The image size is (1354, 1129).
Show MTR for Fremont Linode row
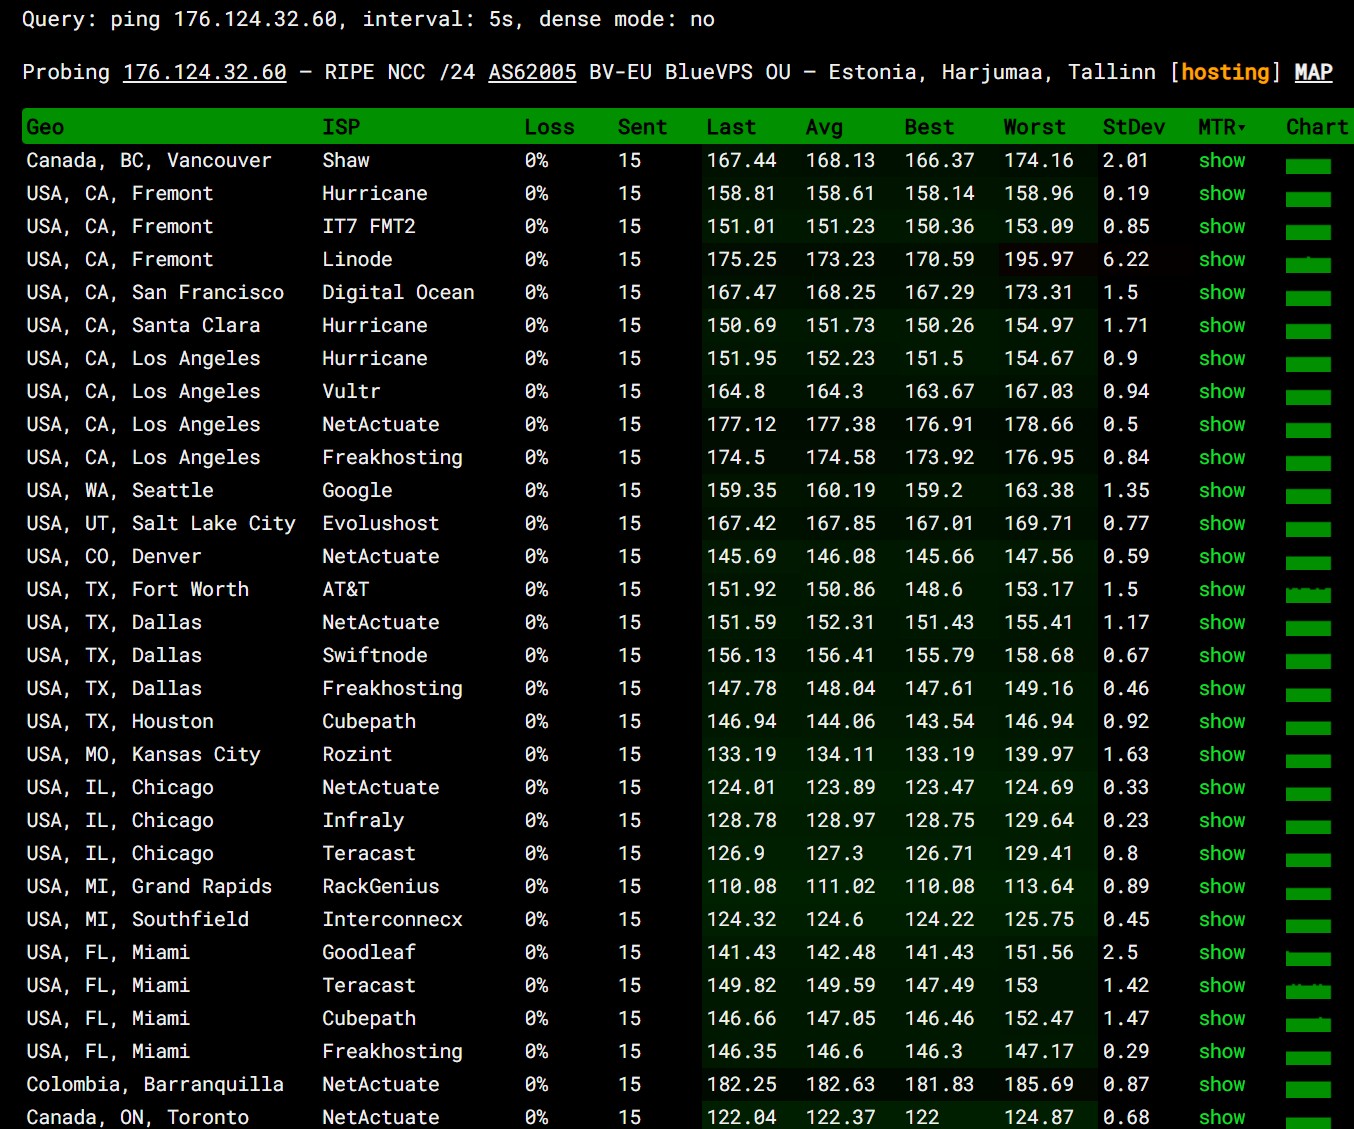1222,259
